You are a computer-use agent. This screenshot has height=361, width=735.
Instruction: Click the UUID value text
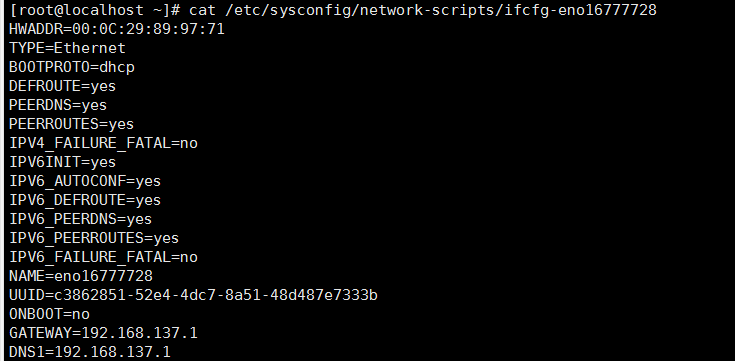(216, 295)
